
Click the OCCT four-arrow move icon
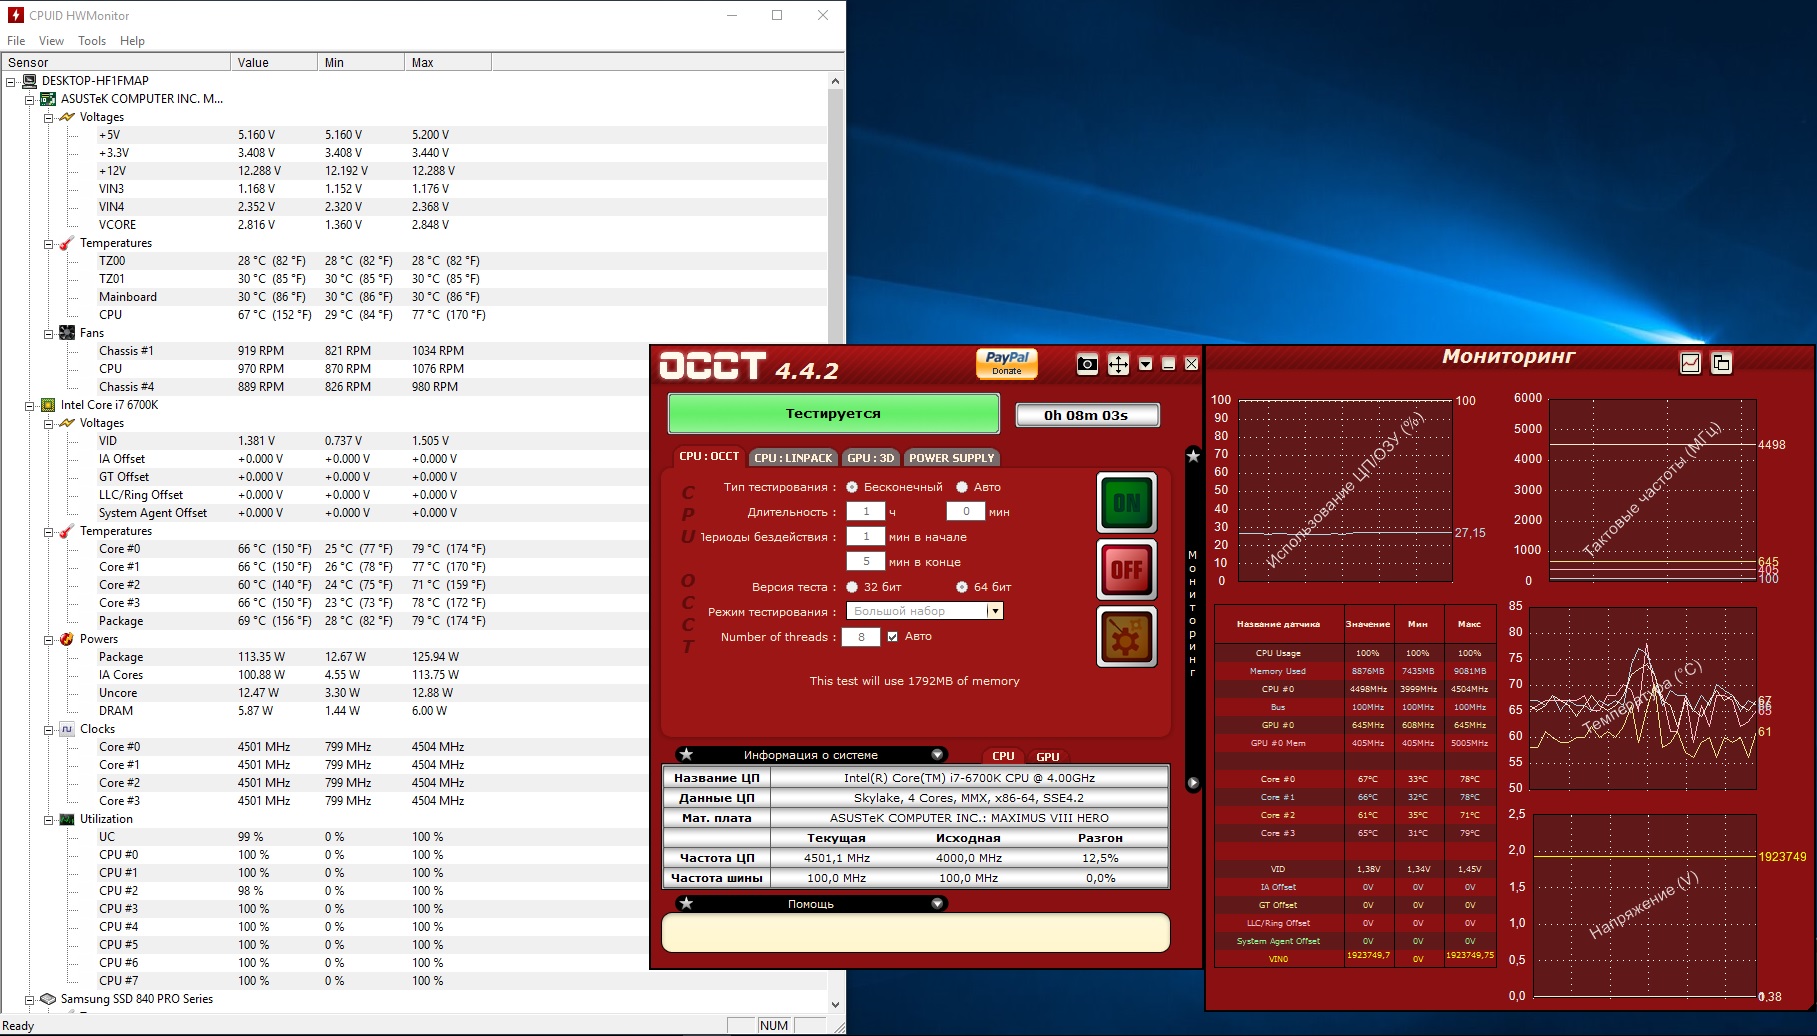(1118, 364)
